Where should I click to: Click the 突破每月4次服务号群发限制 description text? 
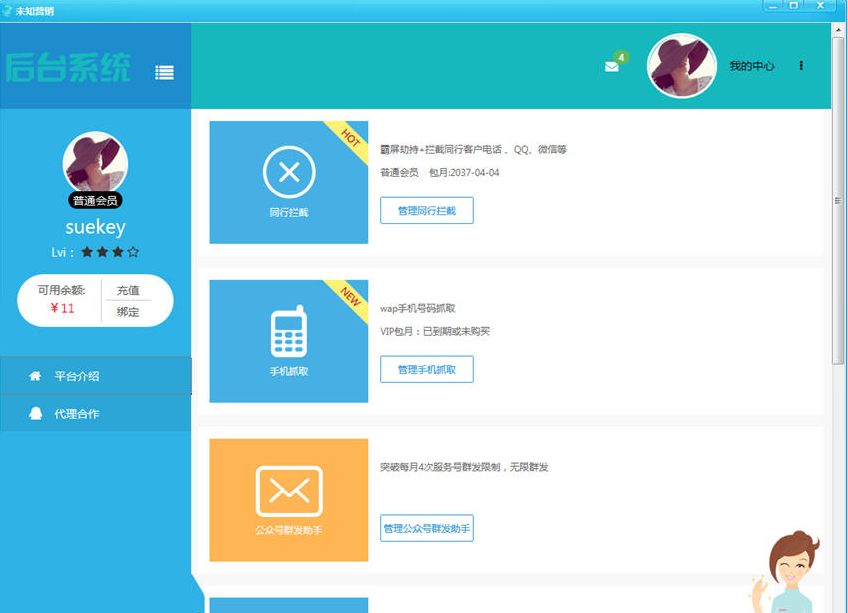click(464, 467)
